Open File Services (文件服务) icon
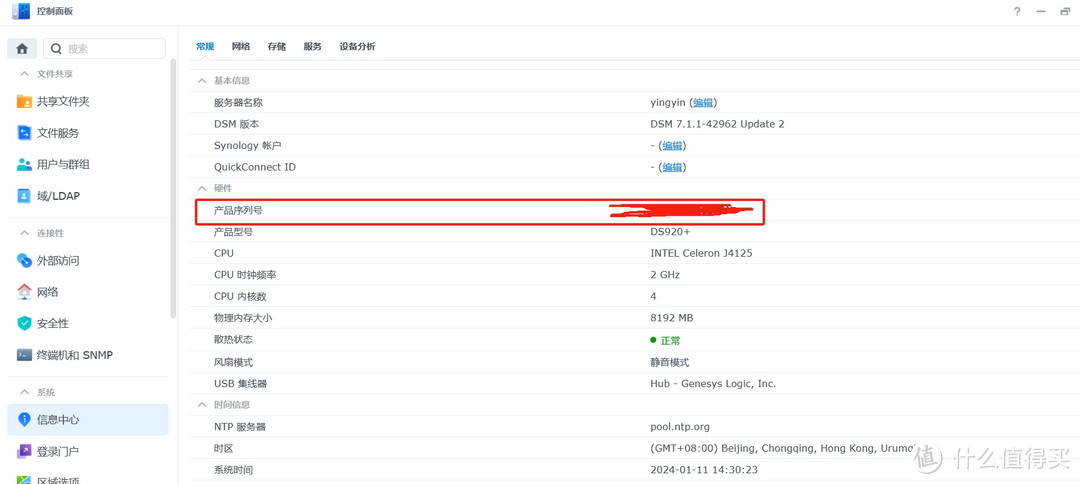1080x484 pixels. coord(24,134)
